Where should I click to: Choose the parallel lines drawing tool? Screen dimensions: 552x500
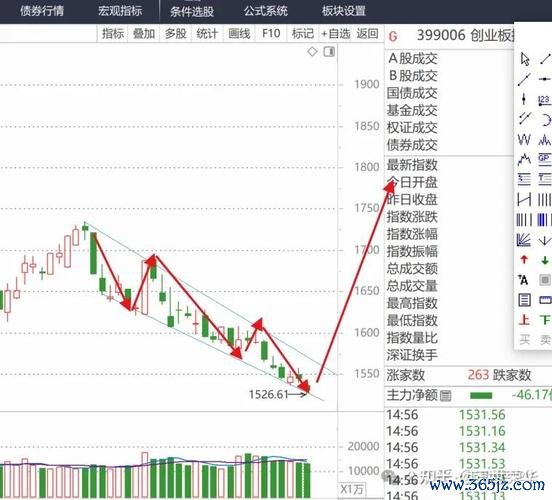coord(525,118)
